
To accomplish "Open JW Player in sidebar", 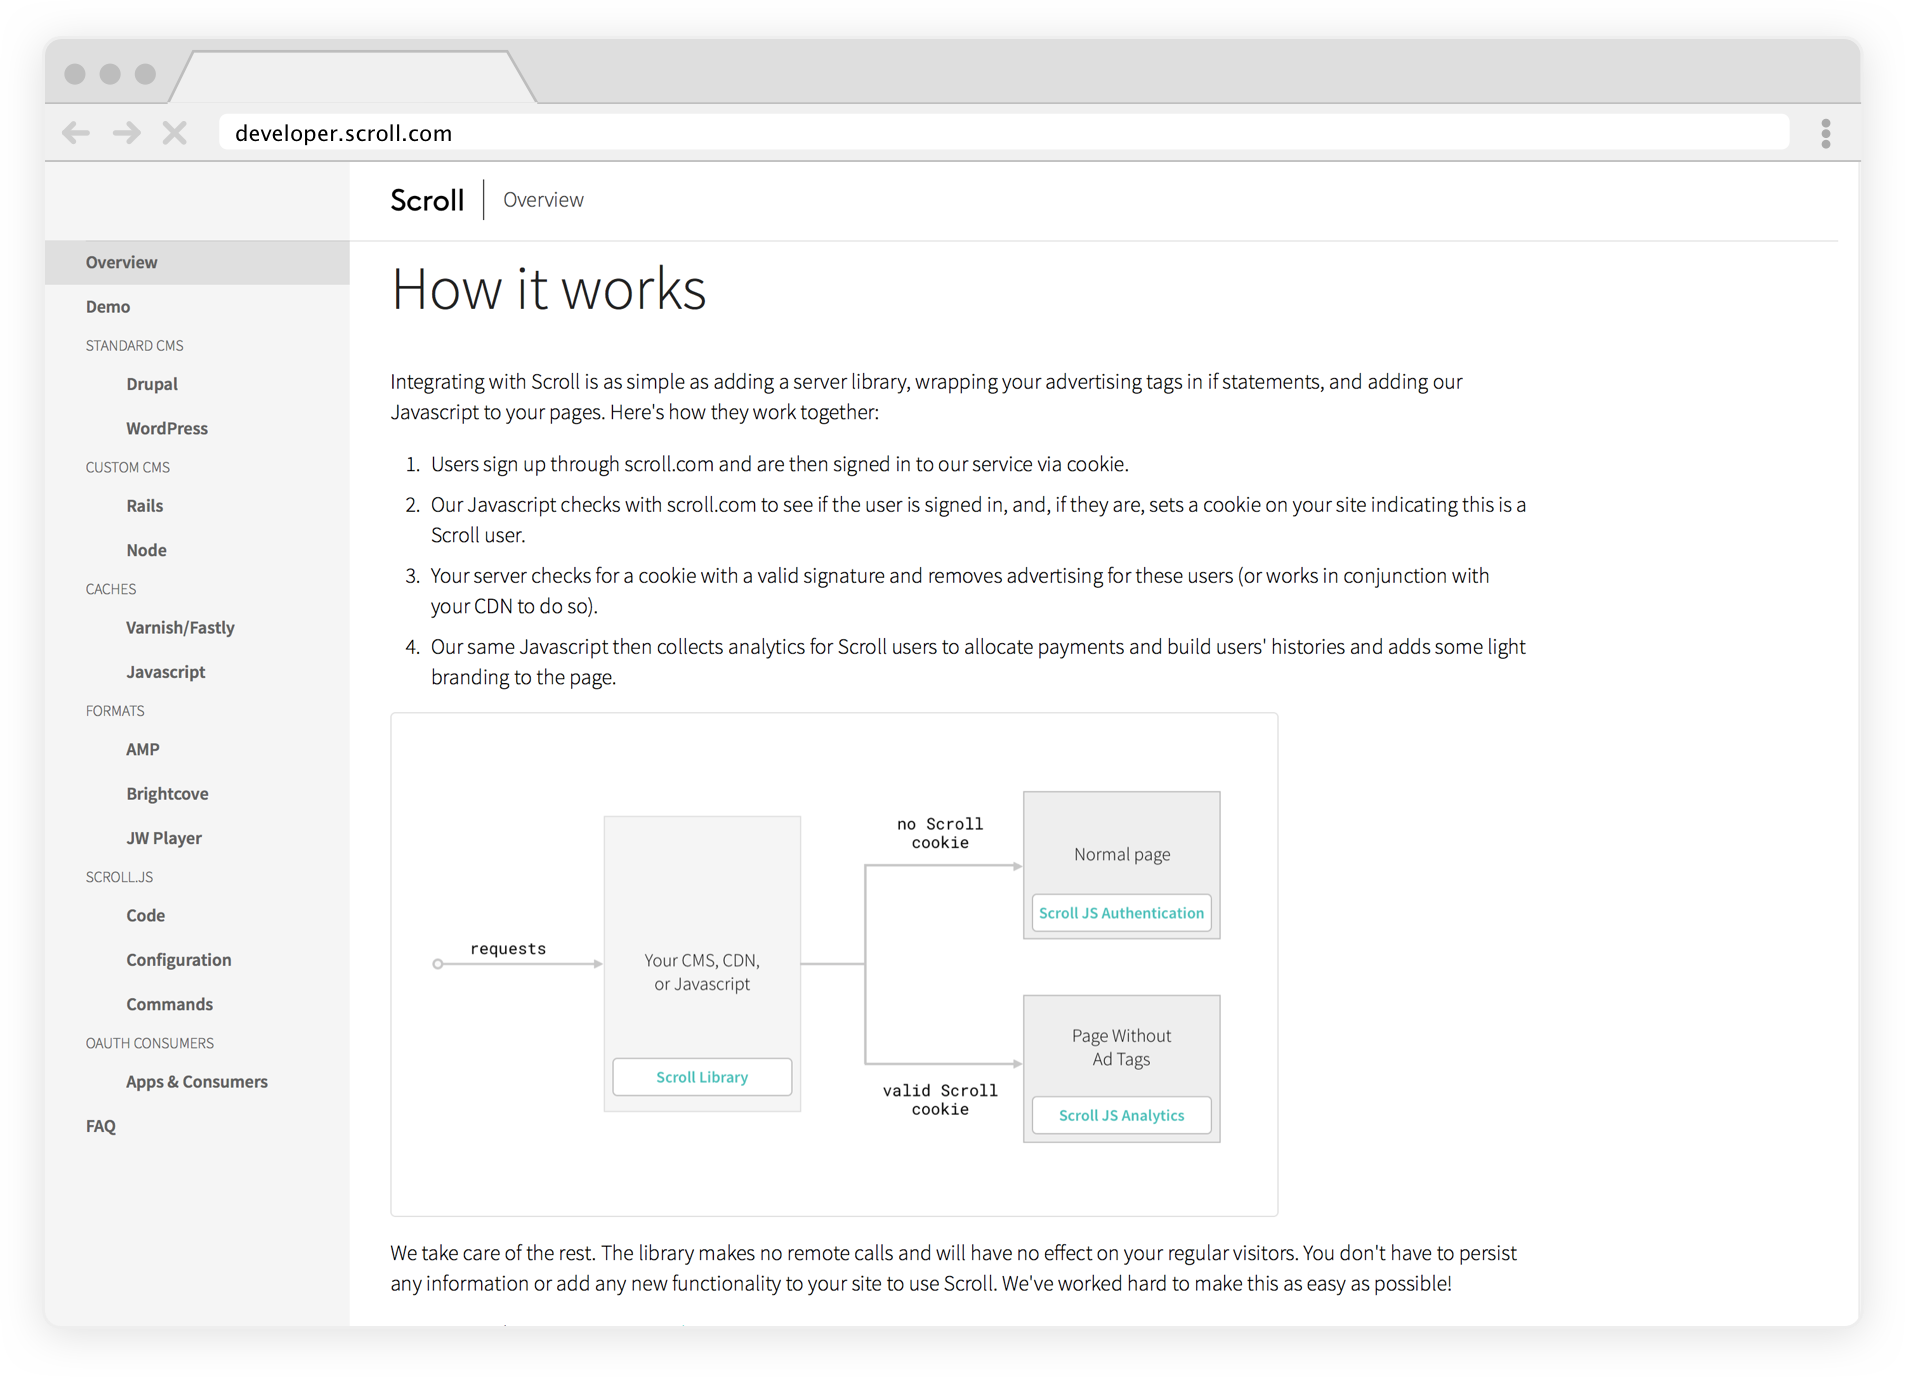I will click(x=164, y=838).
